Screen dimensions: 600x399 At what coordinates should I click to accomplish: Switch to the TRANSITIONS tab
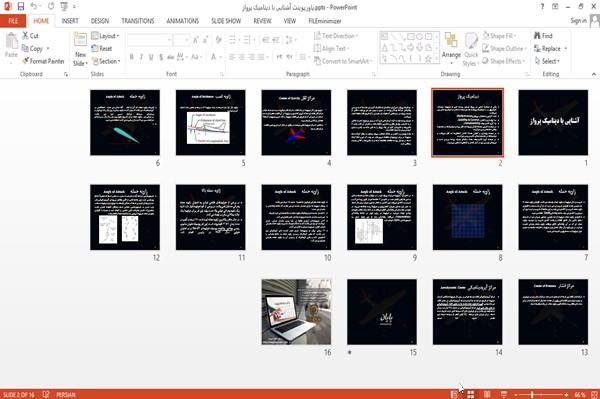138,21
